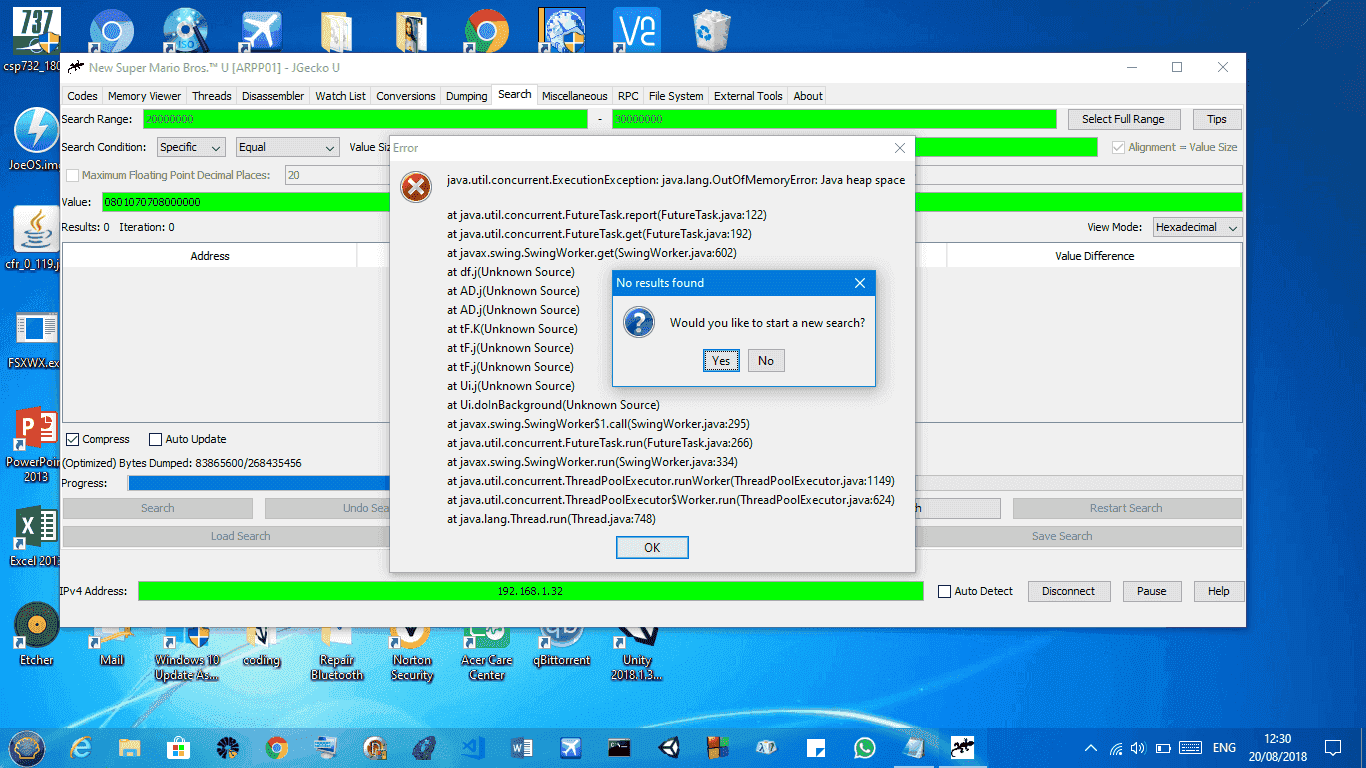Open Visual Studio Code from the taskbar
The width and height of the screenshot is (1366, 768).
pyautogui.click(x=473, y=747)
